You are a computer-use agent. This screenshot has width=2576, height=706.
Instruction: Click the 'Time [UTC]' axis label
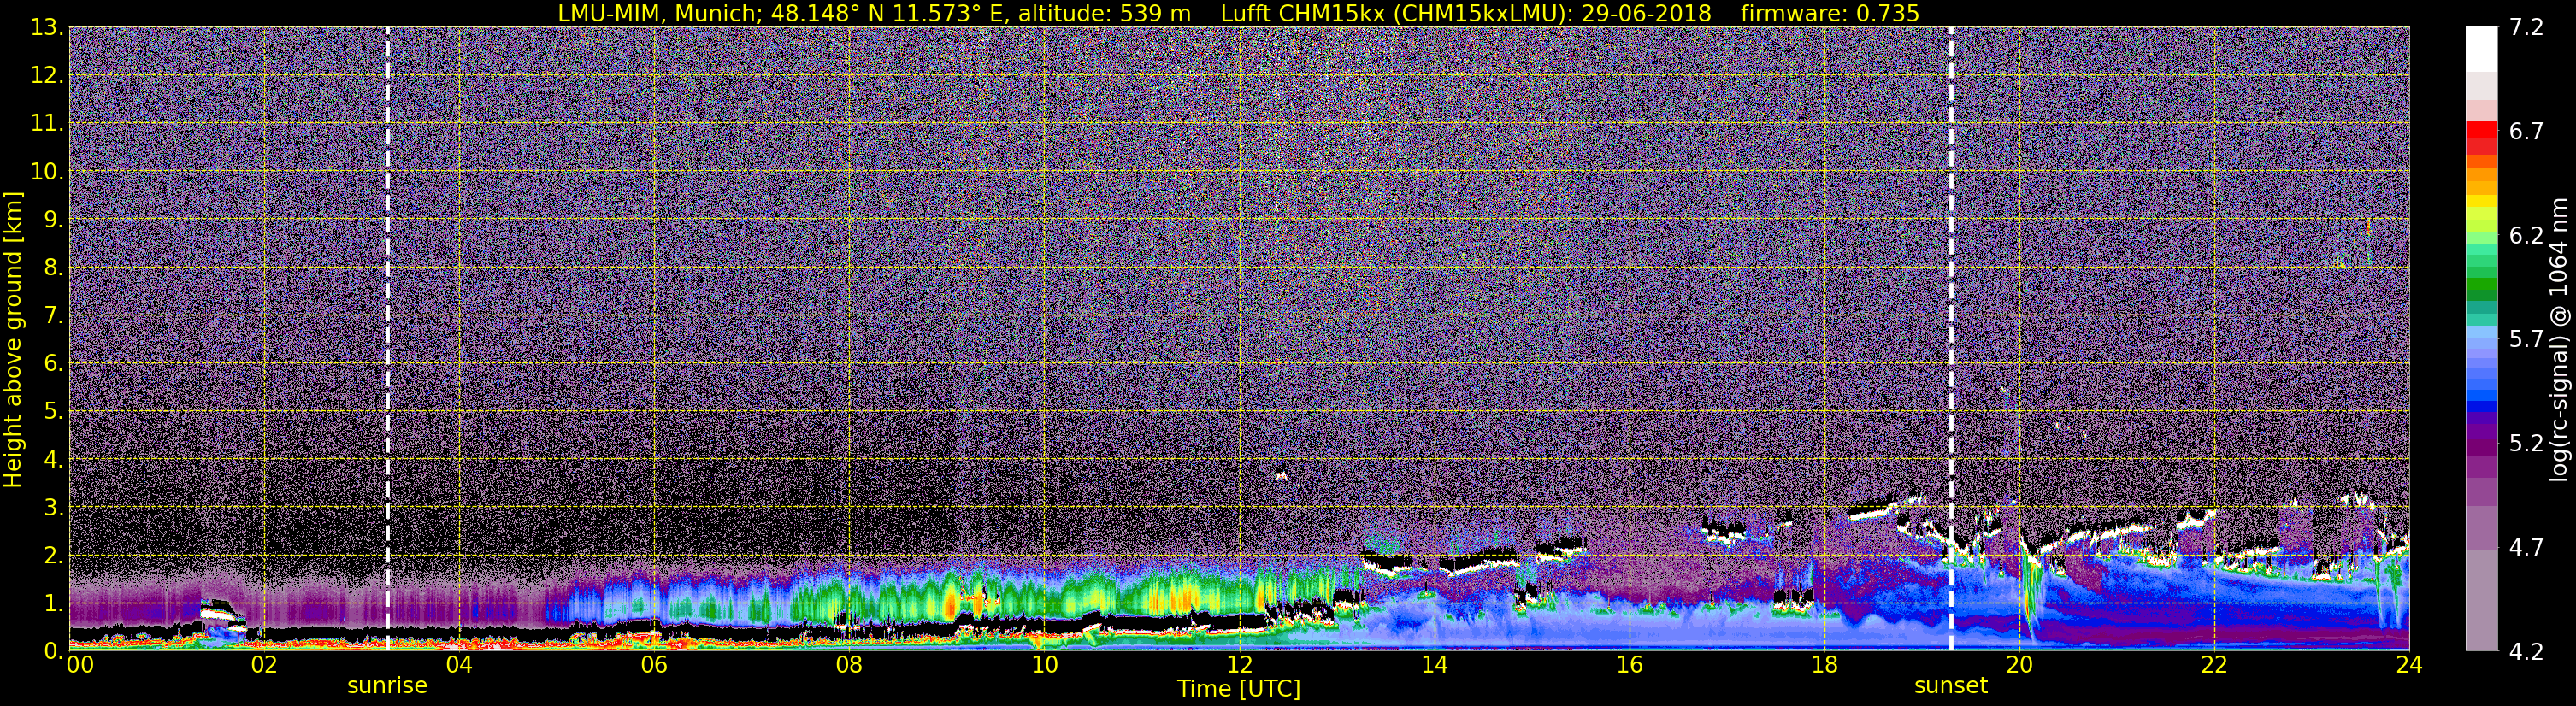coord(1239,689)
